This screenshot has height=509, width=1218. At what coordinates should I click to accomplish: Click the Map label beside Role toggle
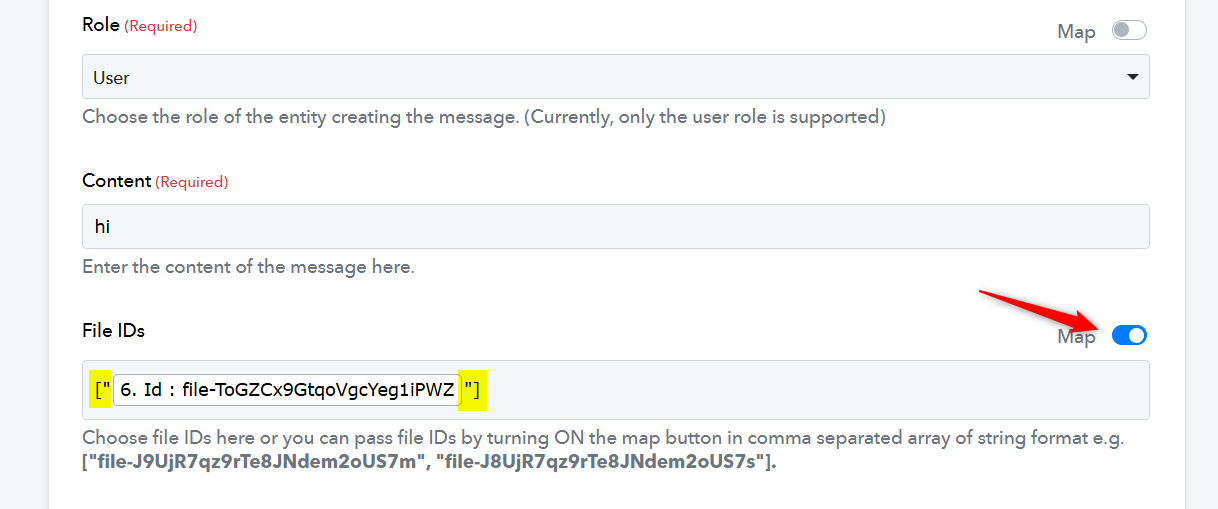point(1076,31)
